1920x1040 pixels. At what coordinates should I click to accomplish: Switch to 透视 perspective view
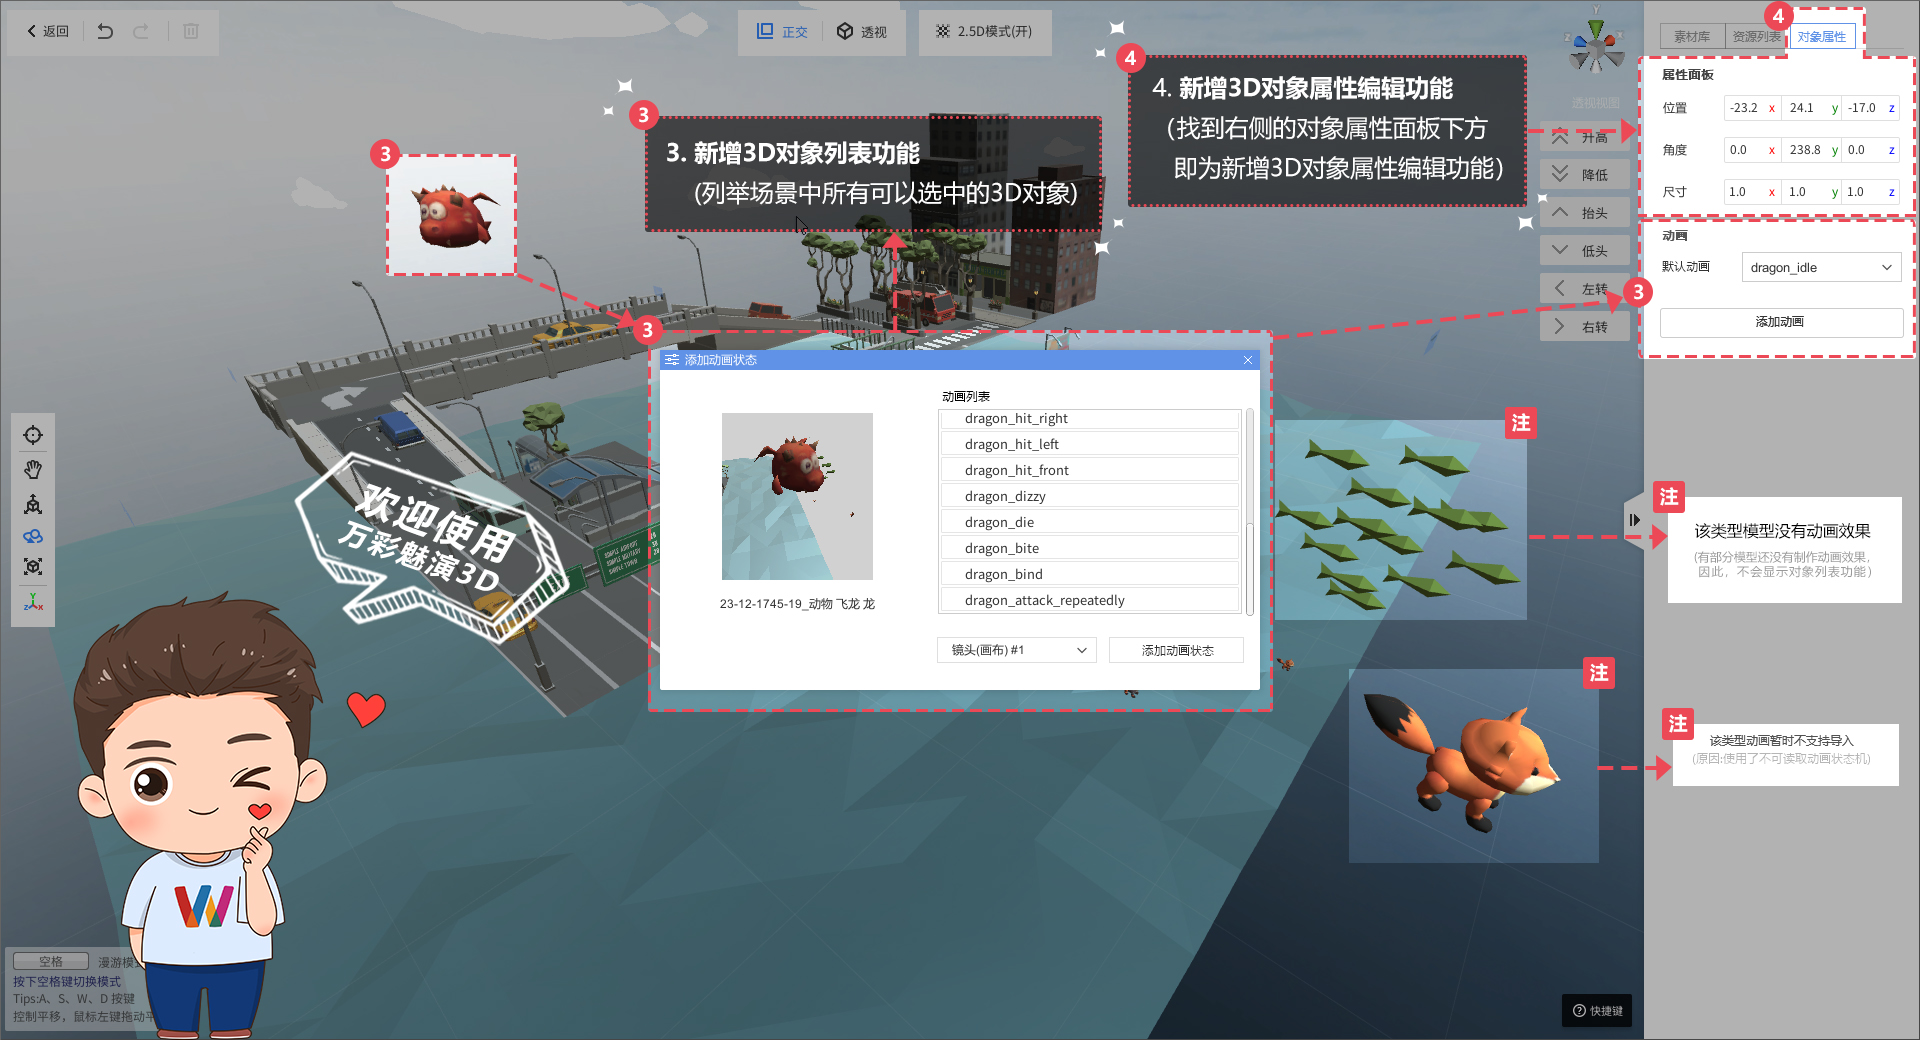[x=862, y=32]
